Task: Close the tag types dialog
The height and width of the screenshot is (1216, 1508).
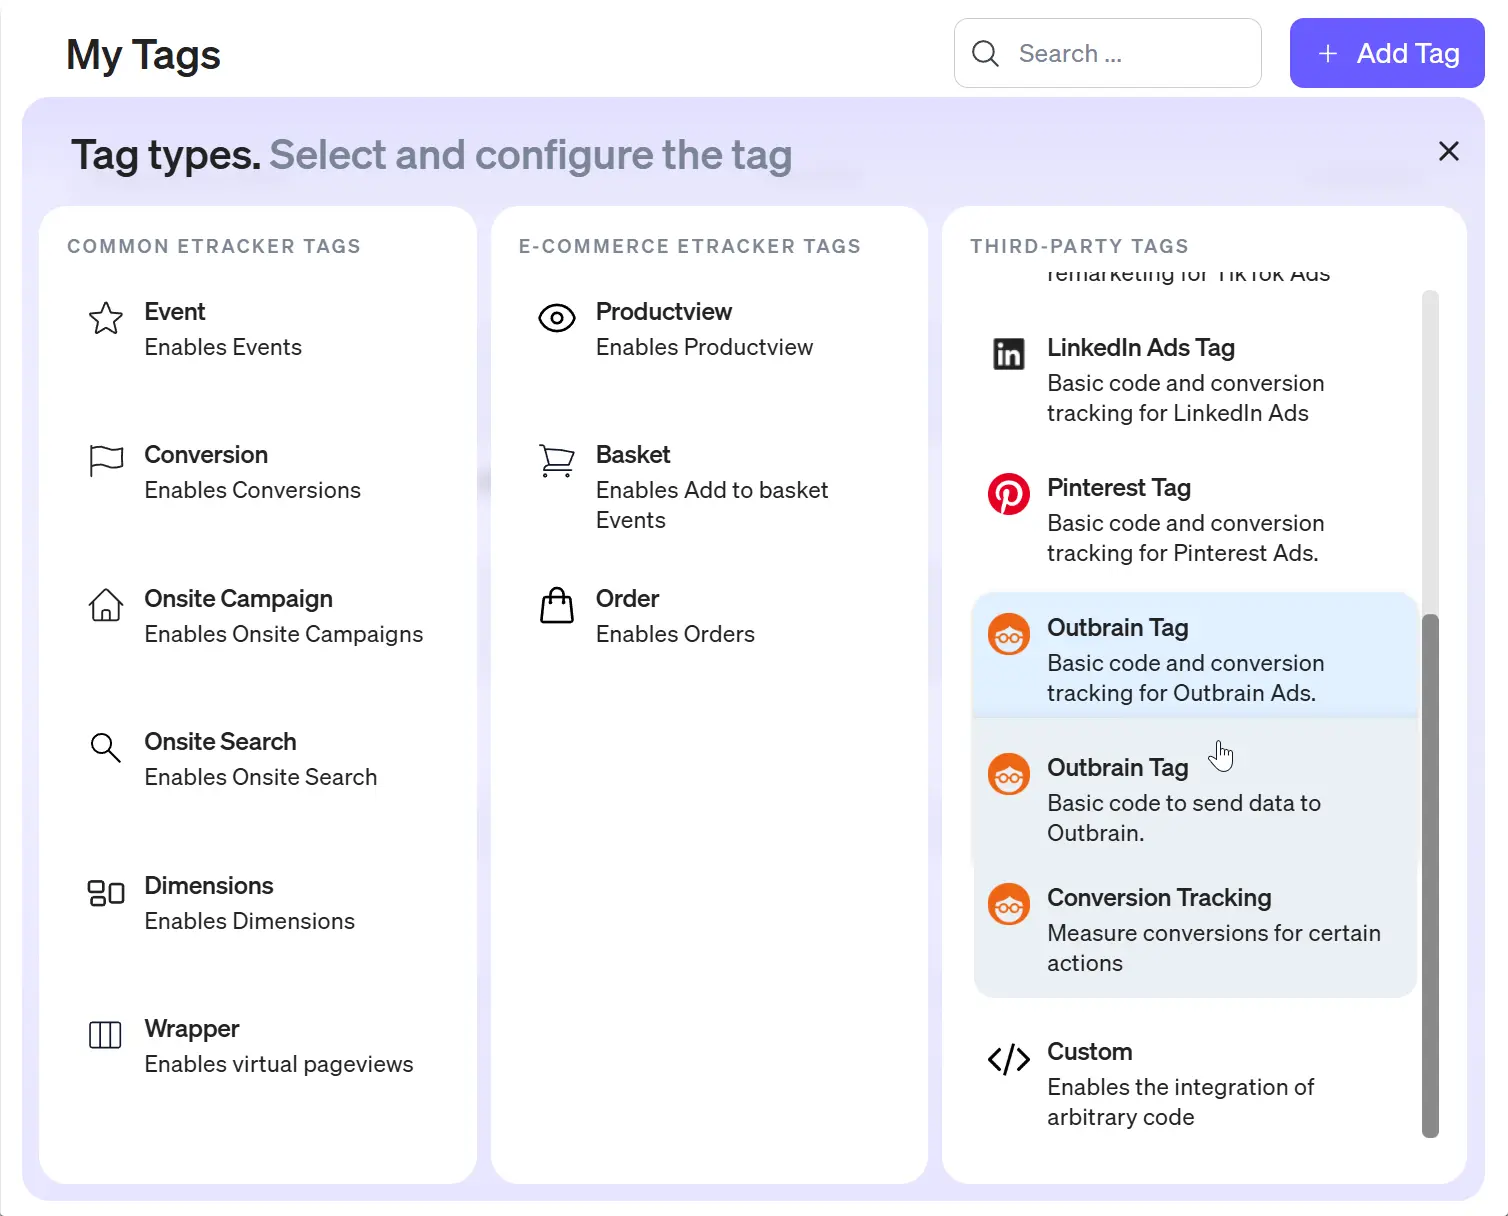Action: tap(1448, 151)
